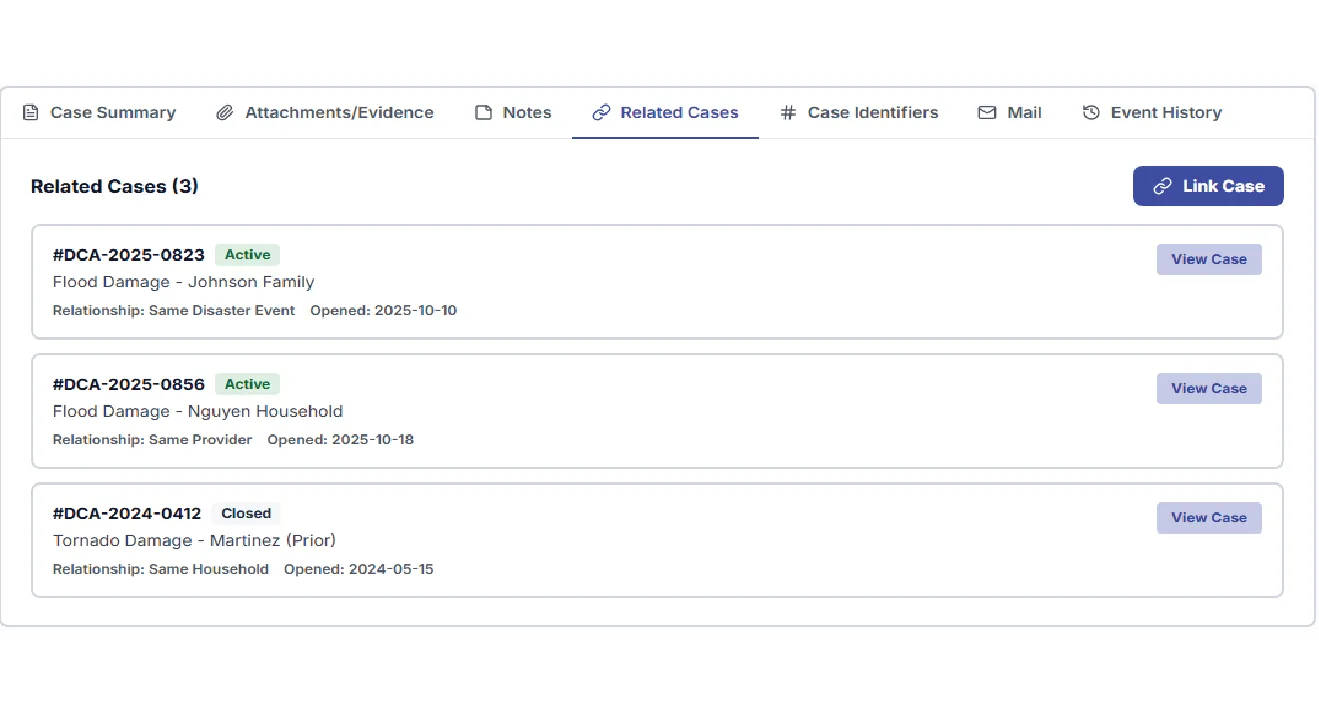The width and height of the screenshot is (1319, 714).
Task: View case #DCA-2024-0412
Action: (x=1209, y=517)
